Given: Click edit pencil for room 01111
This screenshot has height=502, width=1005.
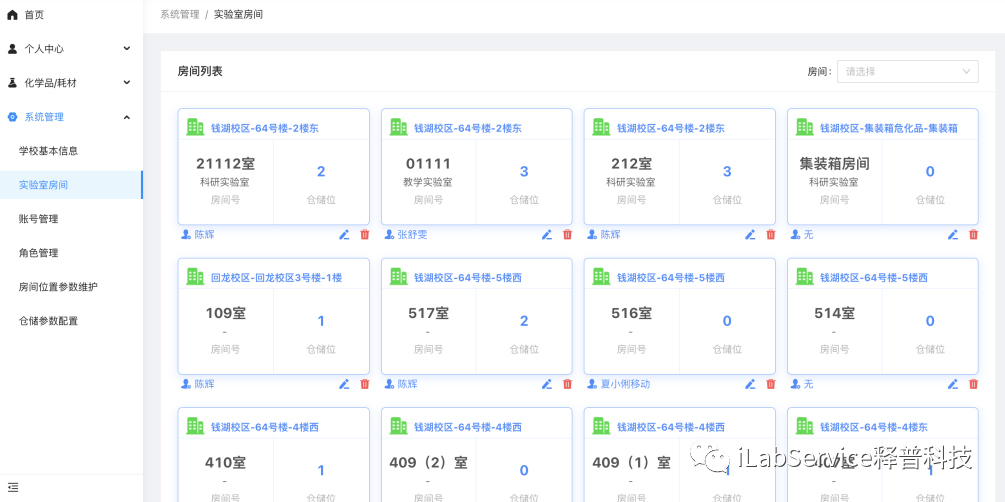Looking at the screenshot, I should [x=547, y=235].
